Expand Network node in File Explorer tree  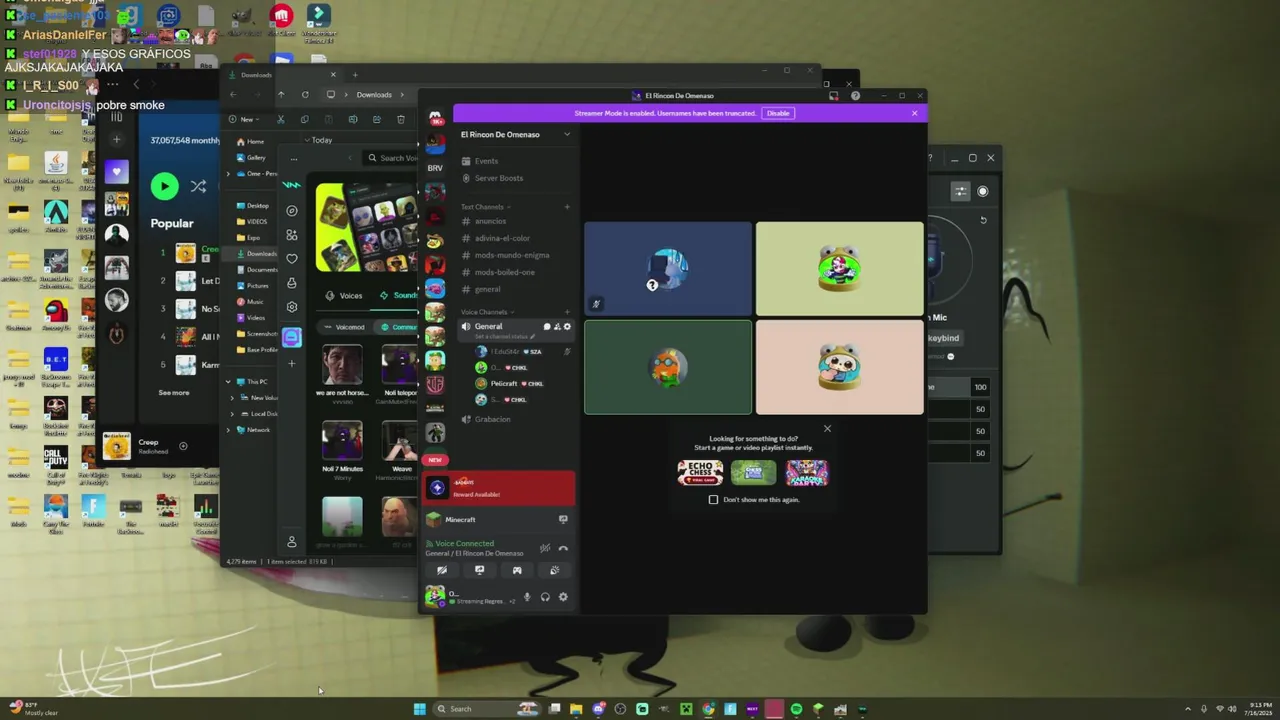(228, 430)
